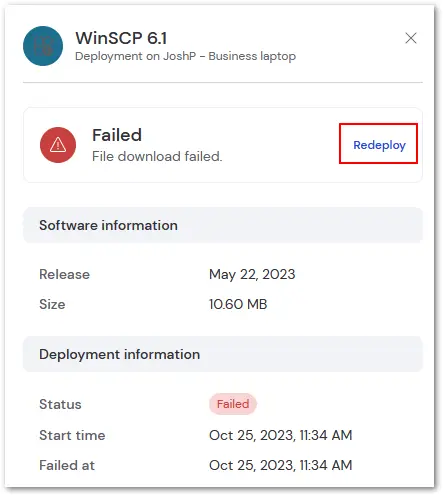Click the Start time timestamp value
The image size is (443, 496).
click(280, 435)
